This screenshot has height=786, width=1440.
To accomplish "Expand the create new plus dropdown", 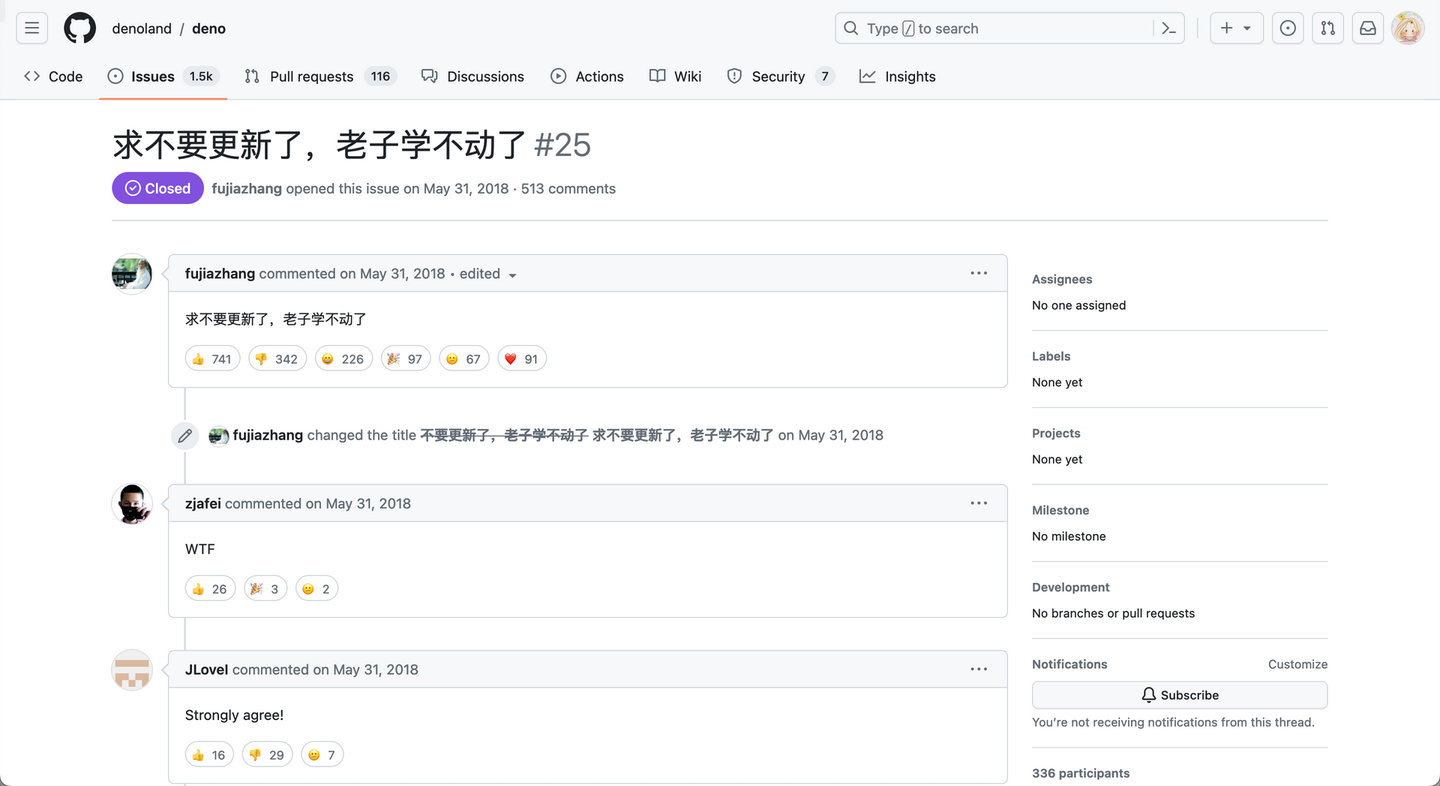I will [x=1236, y=28].
